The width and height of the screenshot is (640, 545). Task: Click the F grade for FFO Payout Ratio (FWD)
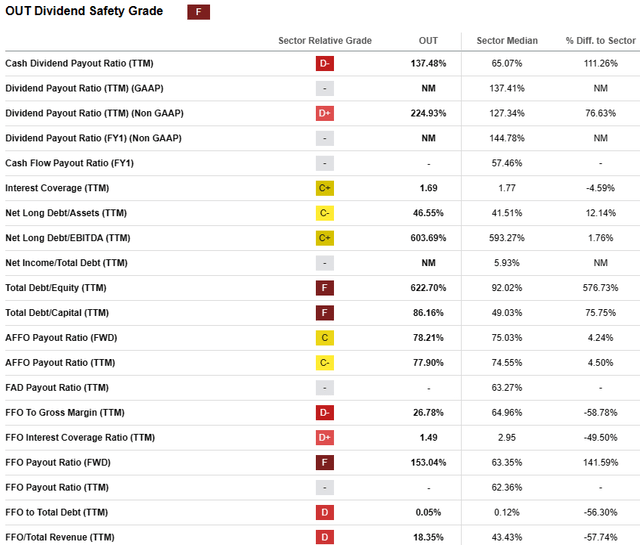pyautogui.click(x=324, y=462)
